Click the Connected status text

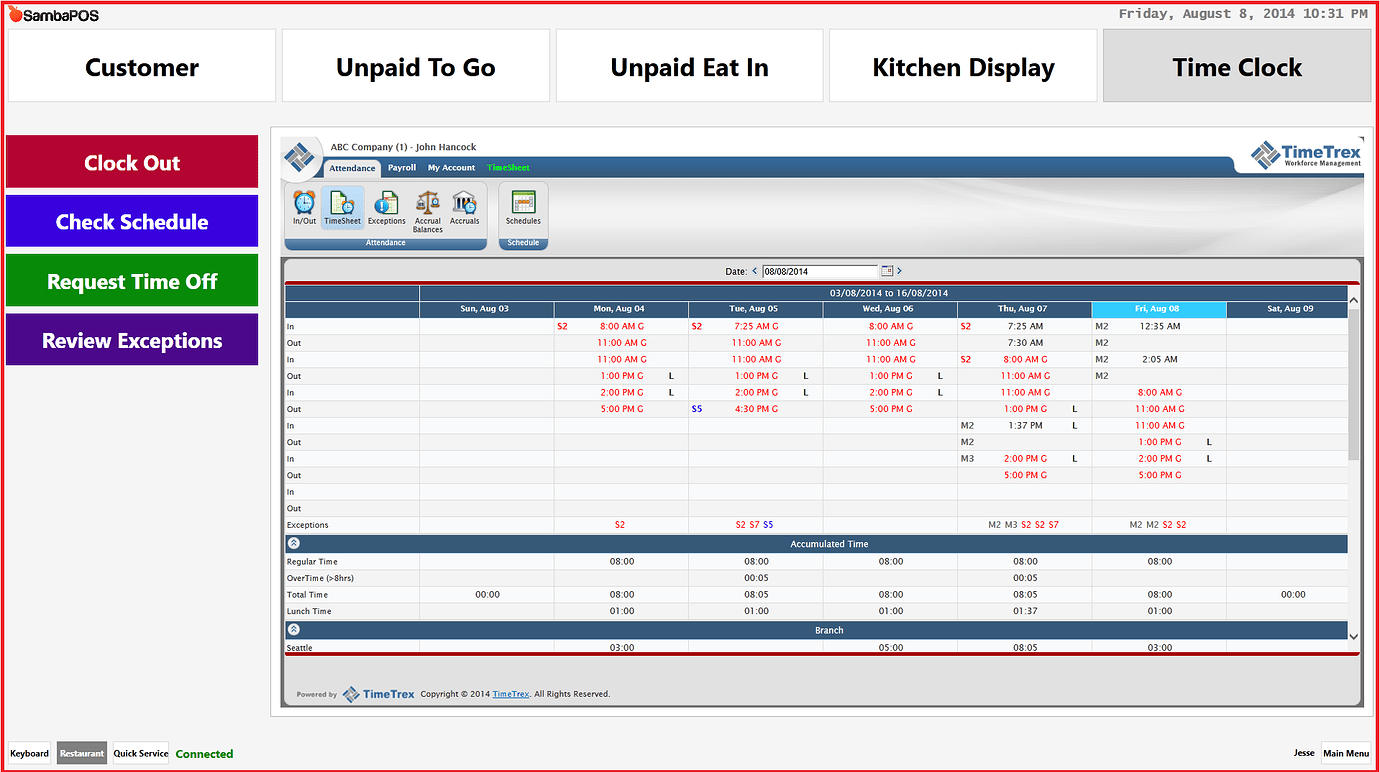tap(204, 754)
